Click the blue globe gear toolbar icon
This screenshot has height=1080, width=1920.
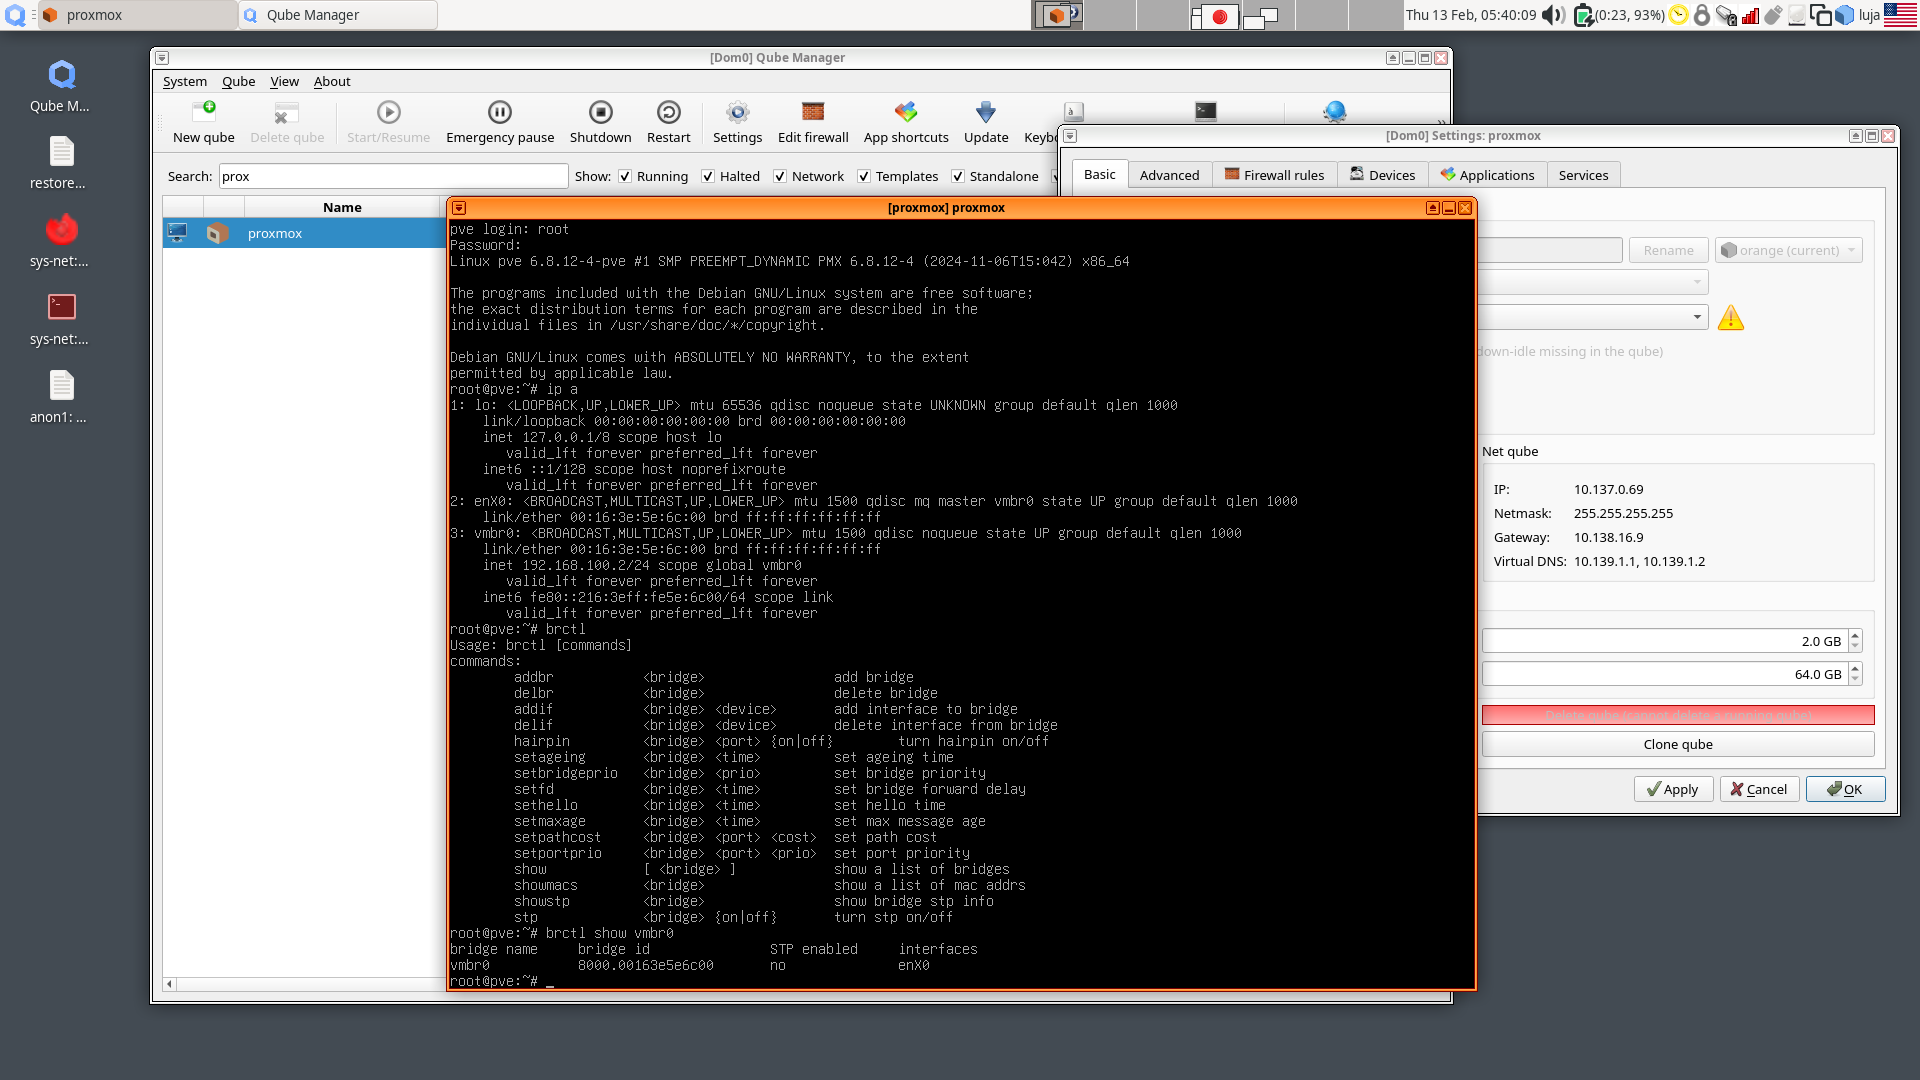point(1335,112)
